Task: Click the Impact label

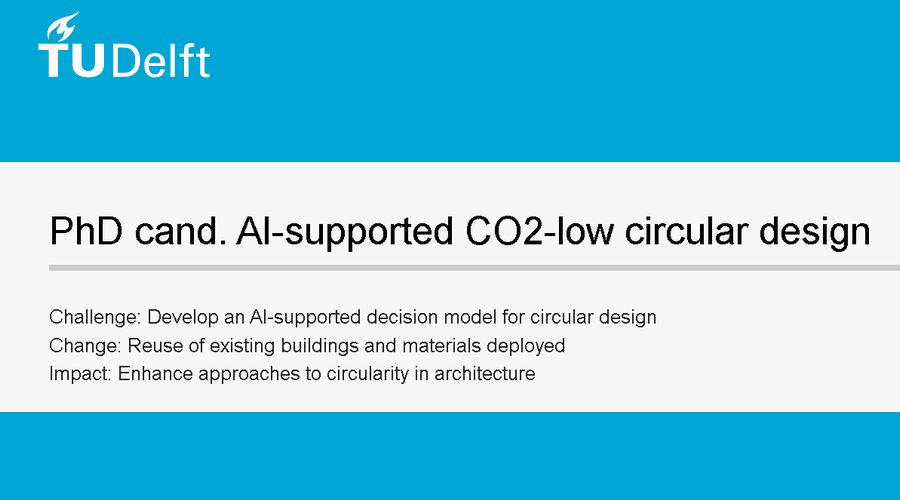Action: point(80,374)
